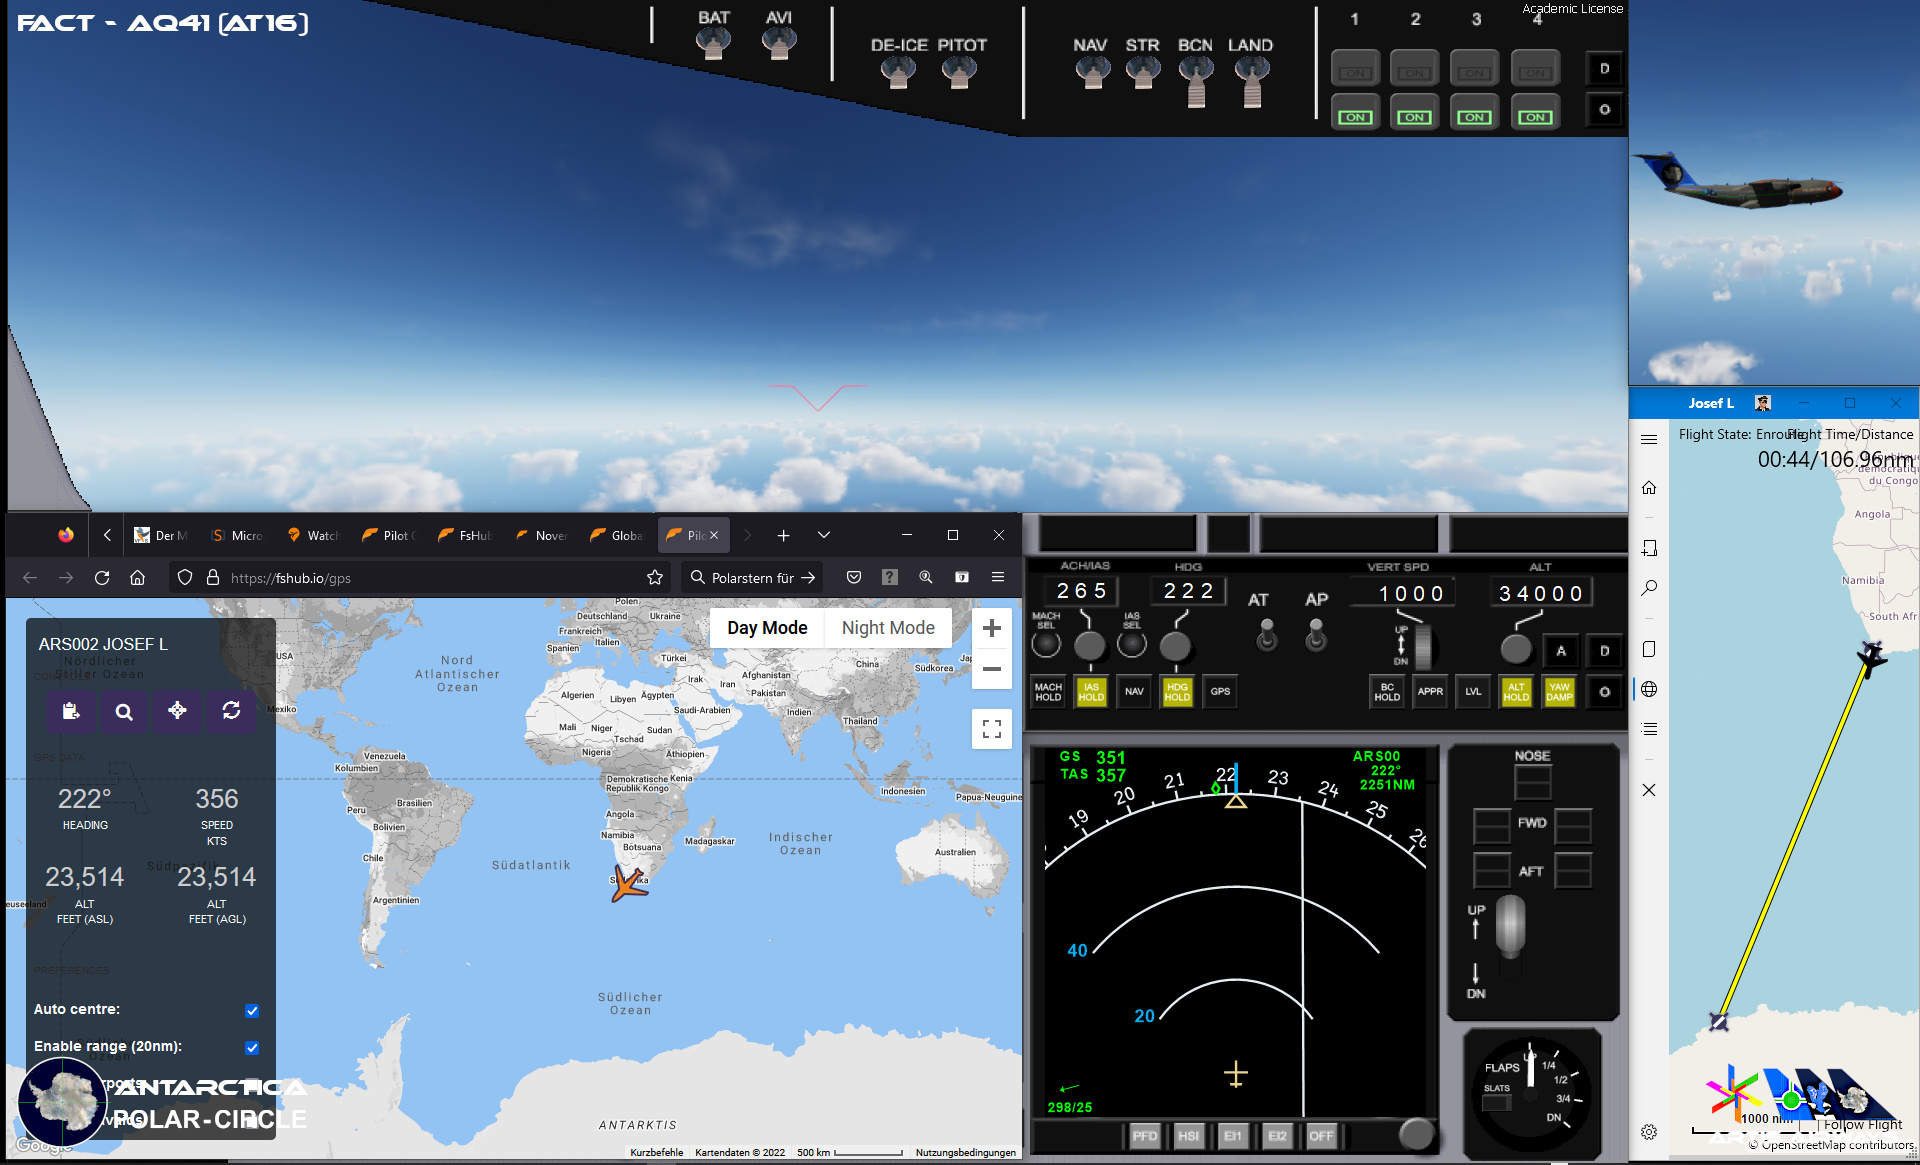Engage the MACH HOLD autopilot button
The image size is (1920, 1165).
(1048, 692)
